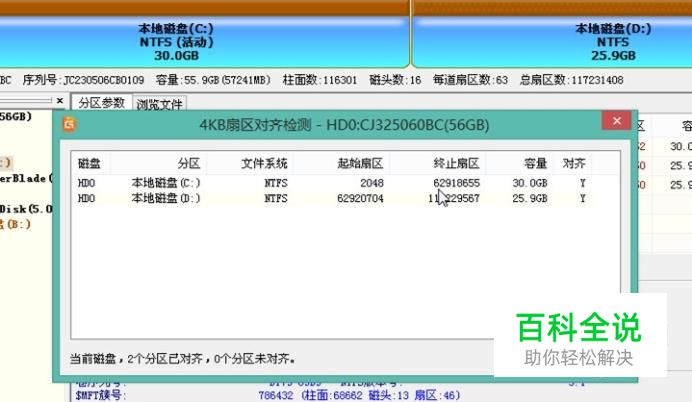Viewport: 692px width, 402px height.
Task: Click the 对齐 column header
Action: click(572, 164)
